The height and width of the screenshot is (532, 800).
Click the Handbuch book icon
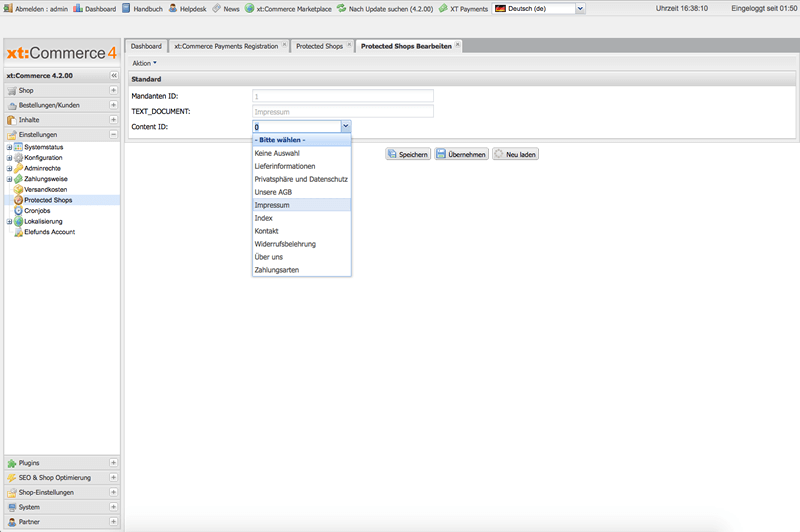[126, 8]
